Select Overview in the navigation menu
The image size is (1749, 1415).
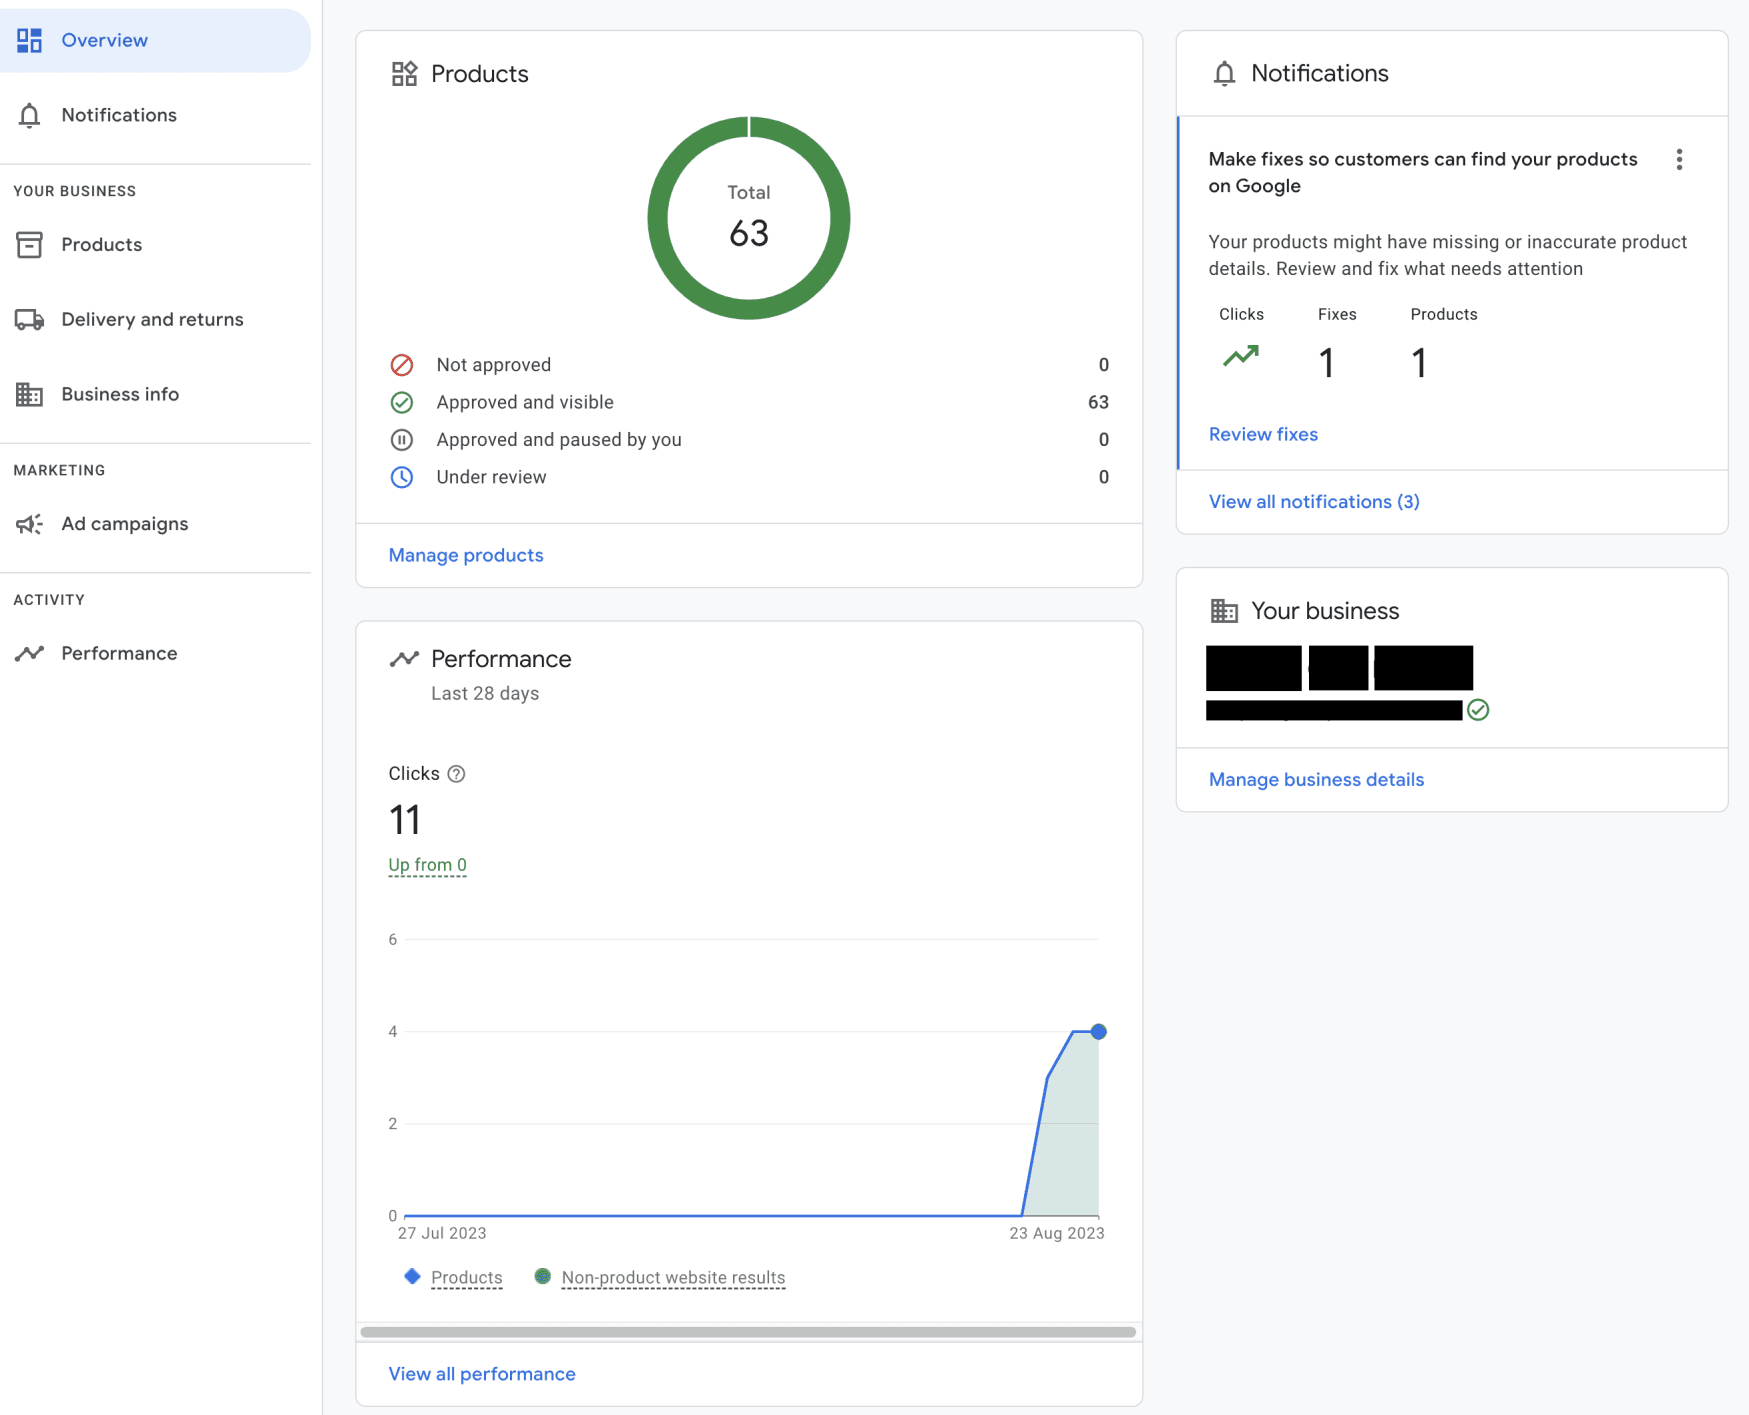click(105, 40)
